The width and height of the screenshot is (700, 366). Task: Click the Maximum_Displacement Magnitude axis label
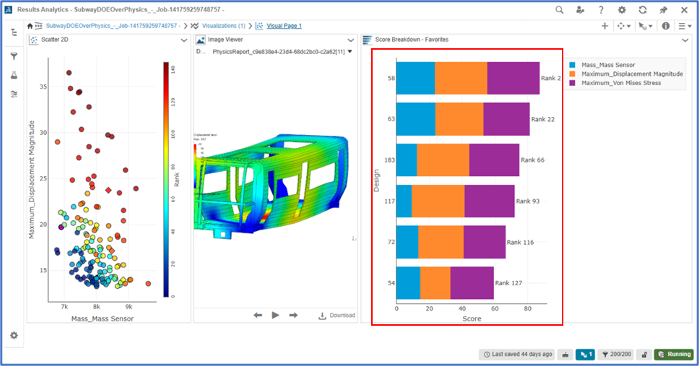pyautogui.click(x=32, y=179)
